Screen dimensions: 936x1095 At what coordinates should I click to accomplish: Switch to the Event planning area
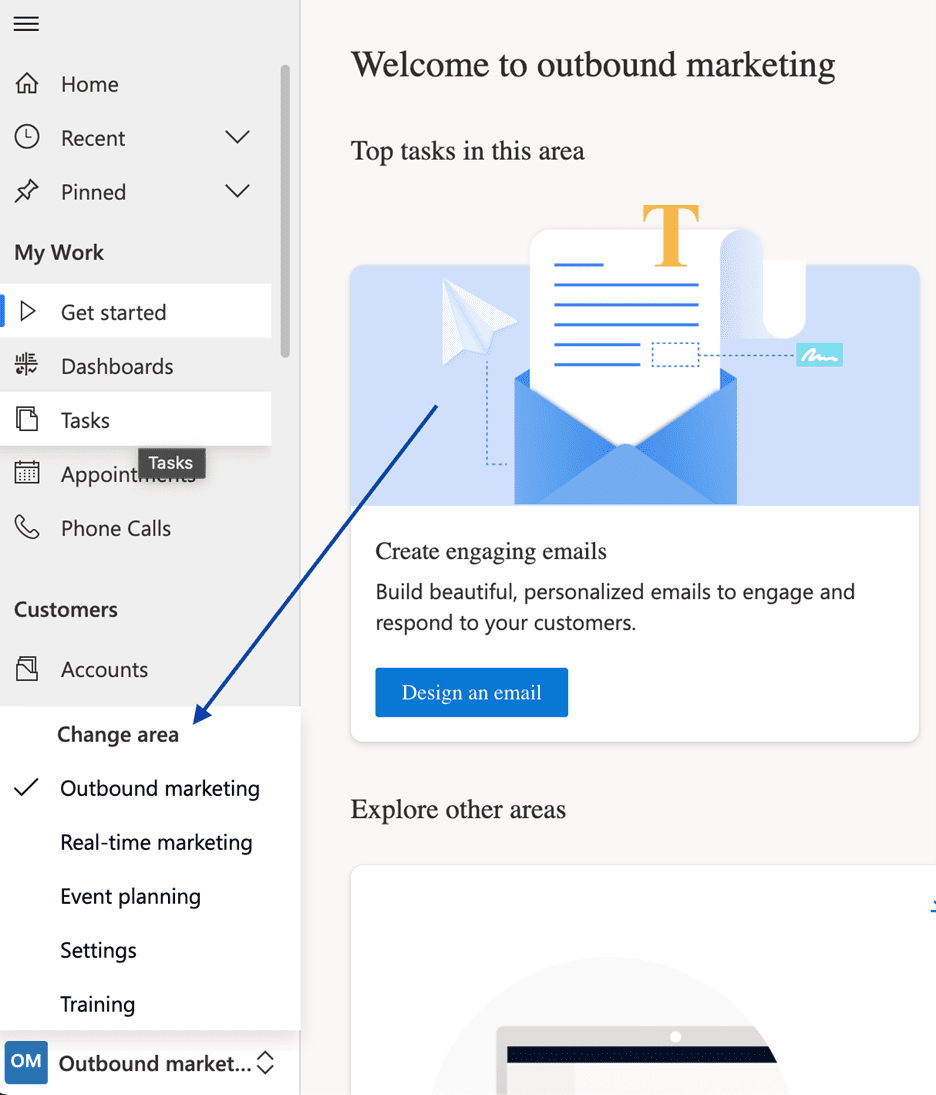click(x=130, y=896)
